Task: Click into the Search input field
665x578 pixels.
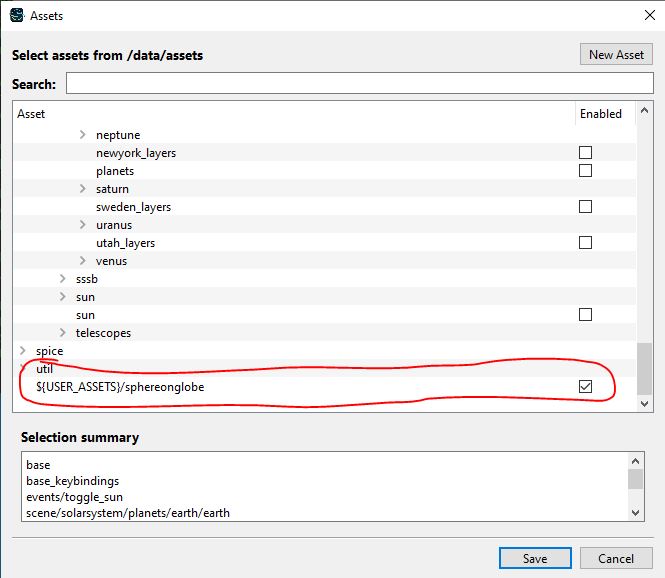Action: 359,83
